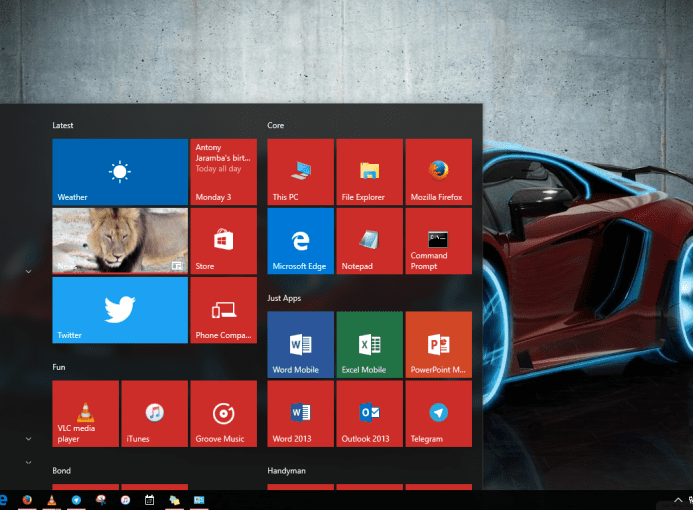Expand the chevron just above Bond group
693x510 pixels.
[28, 463]
